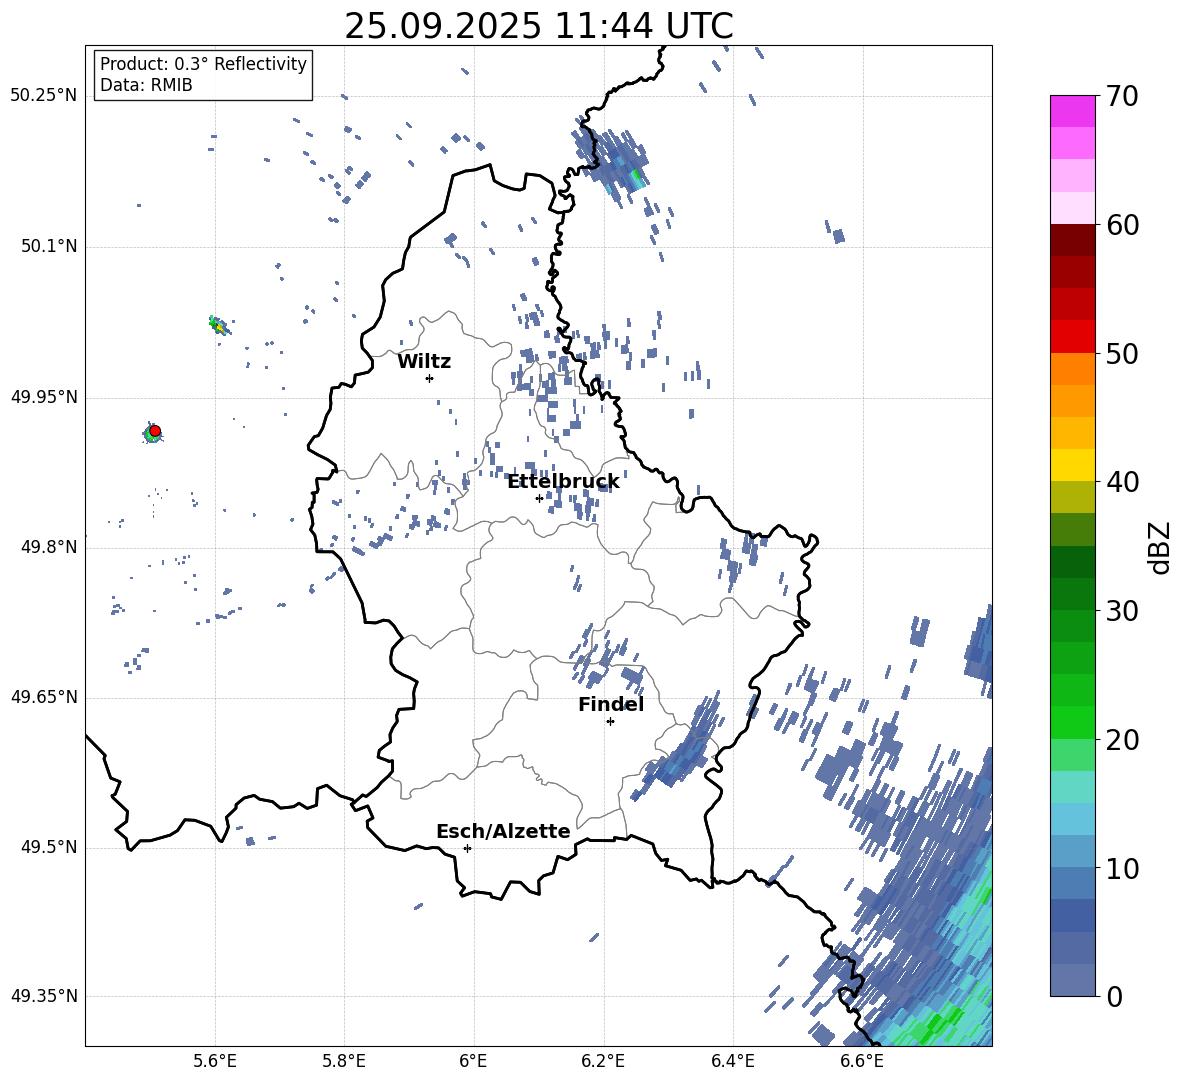
Task: Click the 49.35°N latitude label
Action: (44, 996)
